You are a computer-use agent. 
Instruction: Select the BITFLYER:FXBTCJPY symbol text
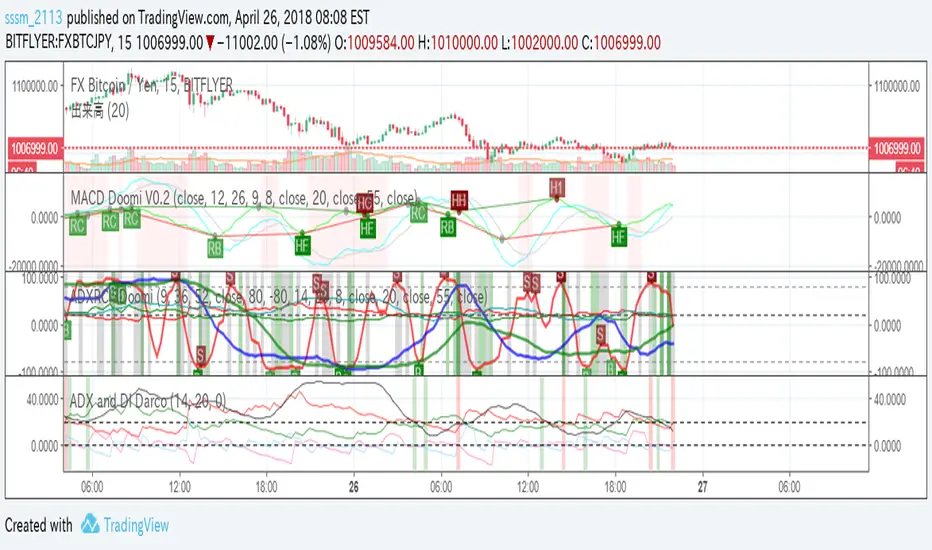pyautogui.click(x=58, y=42)
